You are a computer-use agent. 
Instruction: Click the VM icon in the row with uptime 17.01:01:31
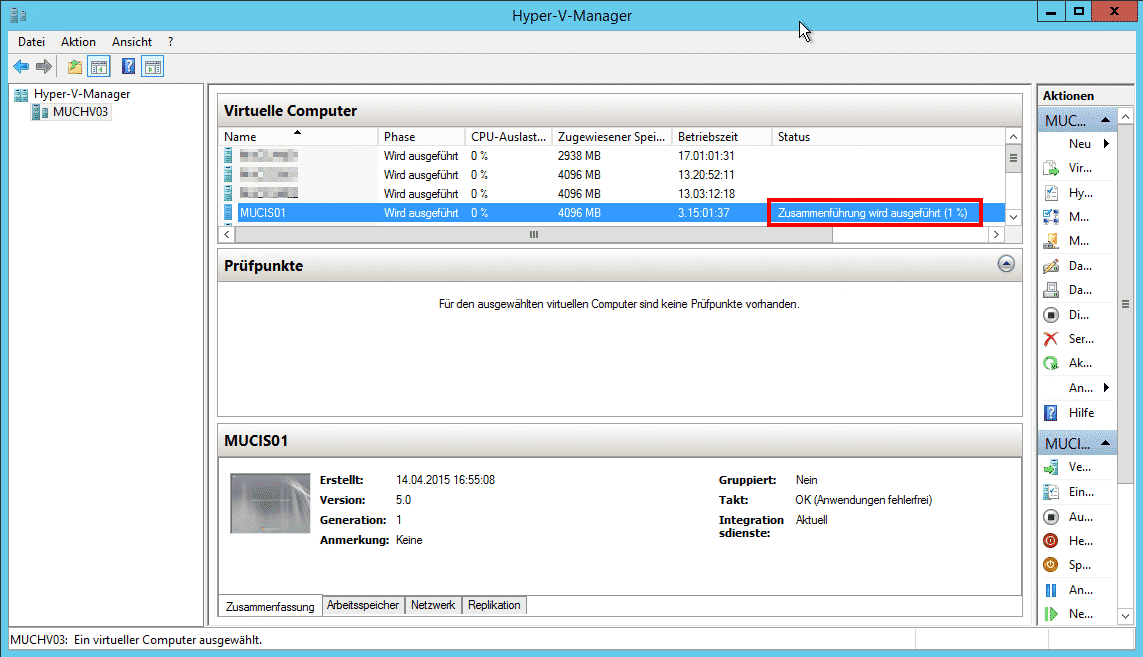click(x=228, y=155)
